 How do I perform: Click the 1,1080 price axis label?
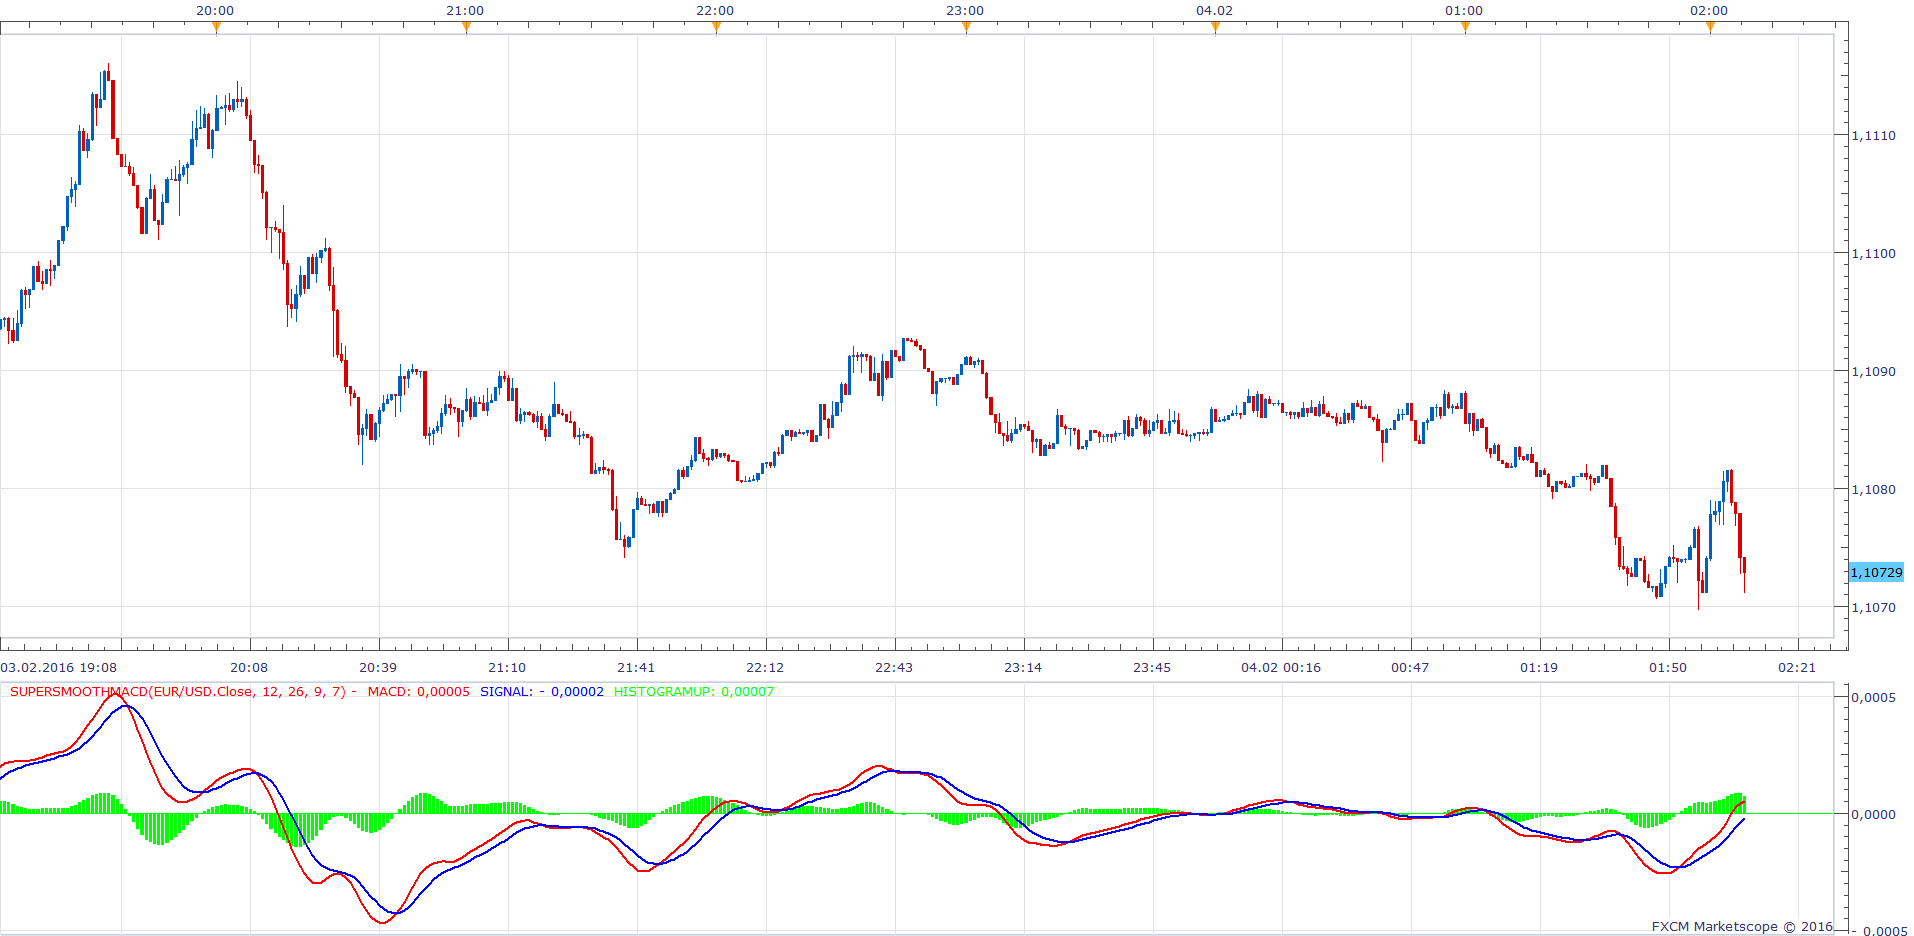coord(1873,489)
